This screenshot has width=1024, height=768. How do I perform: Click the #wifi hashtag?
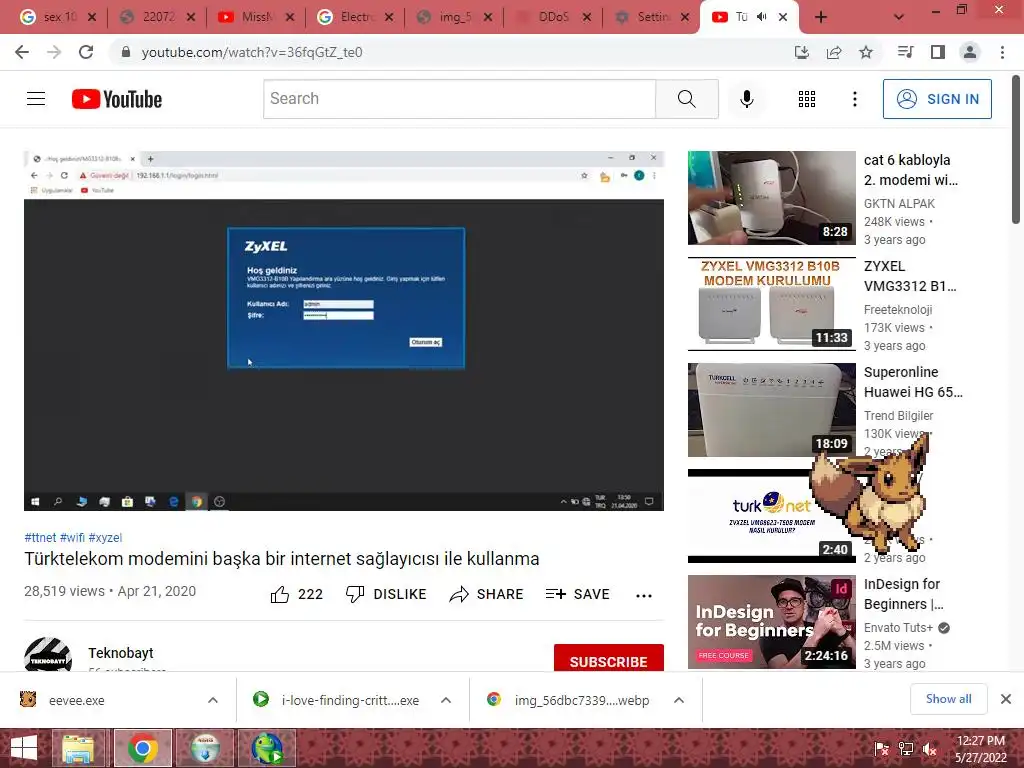(x=72, y=537)
